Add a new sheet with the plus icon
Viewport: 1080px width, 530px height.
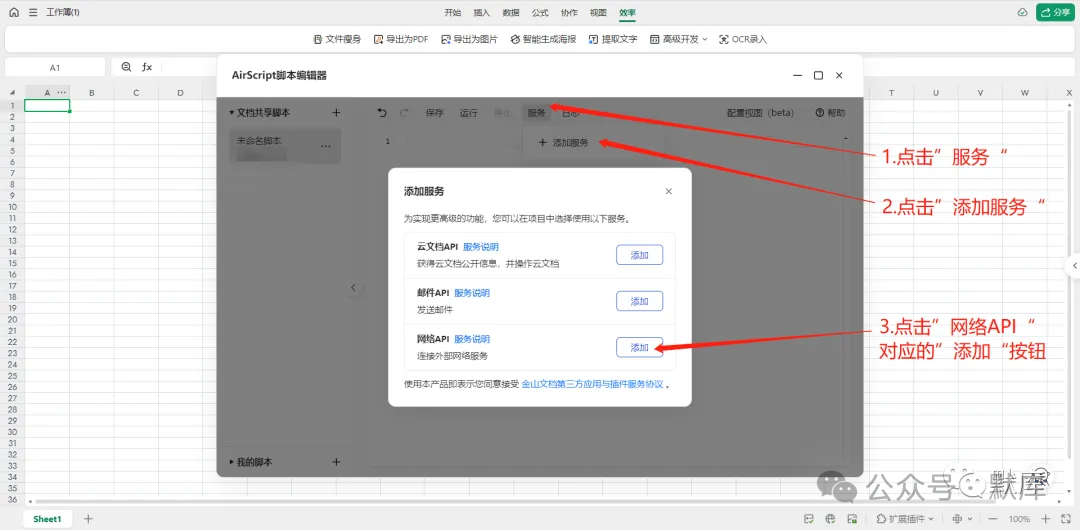pos(87,519)
